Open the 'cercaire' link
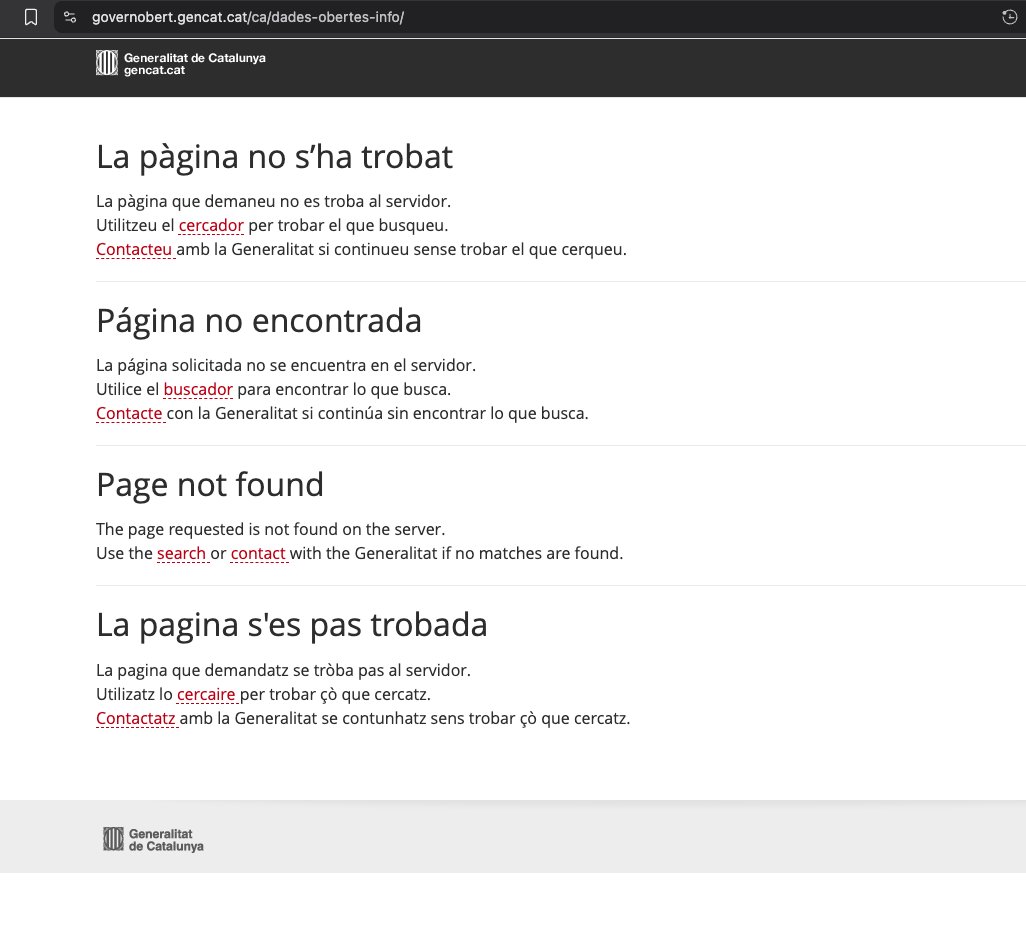Viewport: 1026px width, 930px height. coord(206,694)
